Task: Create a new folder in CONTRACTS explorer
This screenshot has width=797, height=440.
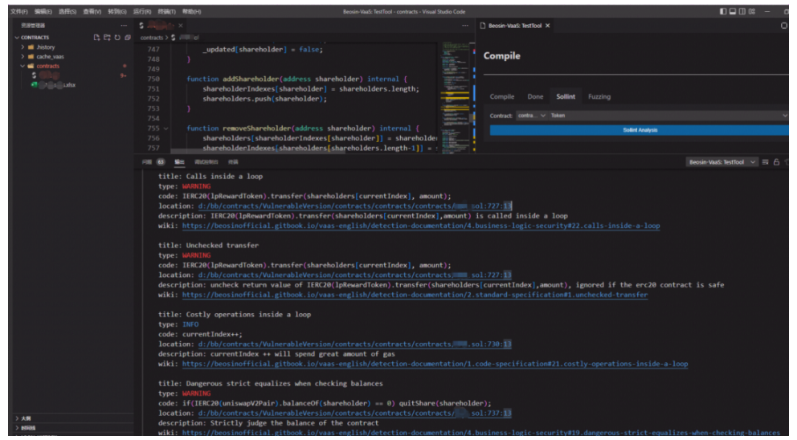Action: (x=107, y=38)
